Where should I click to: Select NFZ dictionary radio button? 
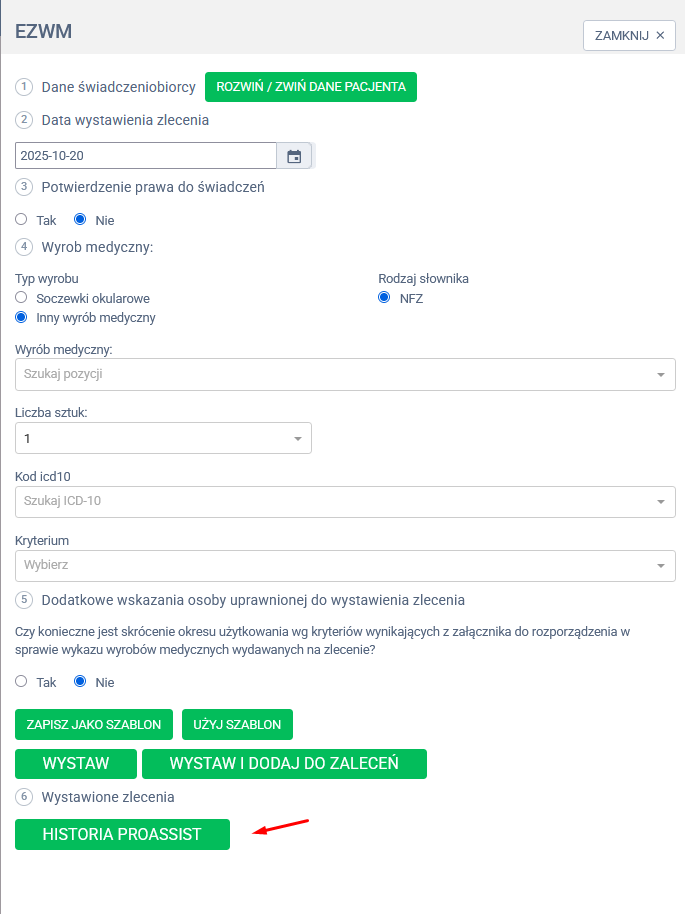[x=384, y=298]
